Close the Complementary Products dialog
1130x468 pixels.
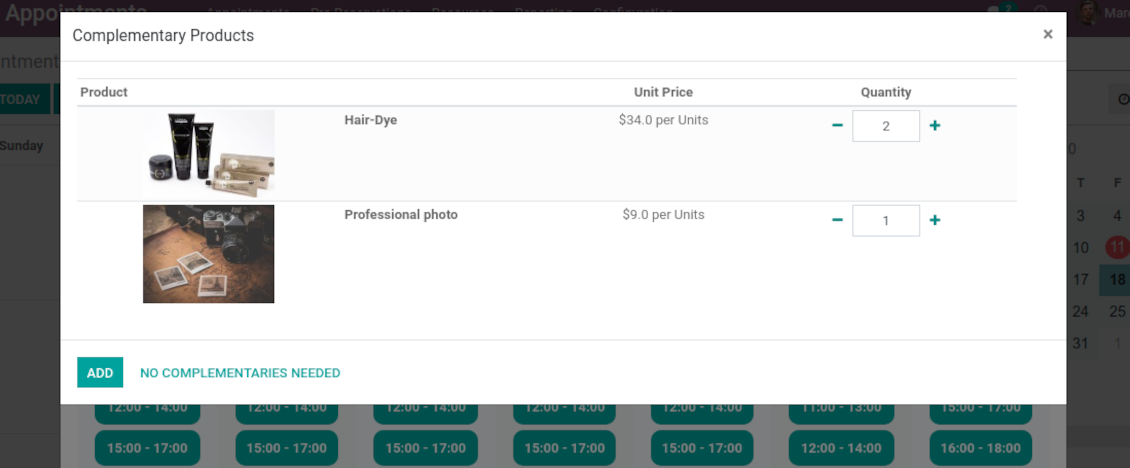1048,34
